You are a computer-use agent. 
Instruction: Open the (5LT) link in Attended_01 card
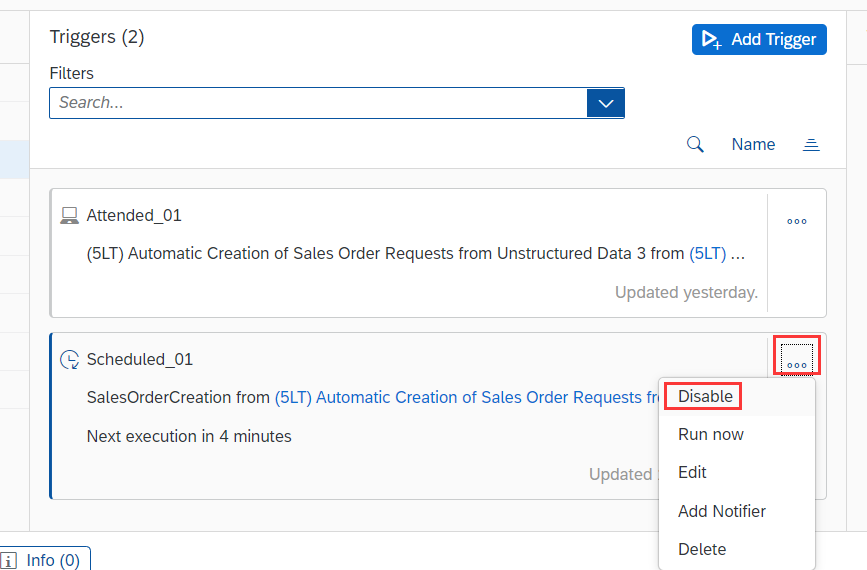pos(708,253)
